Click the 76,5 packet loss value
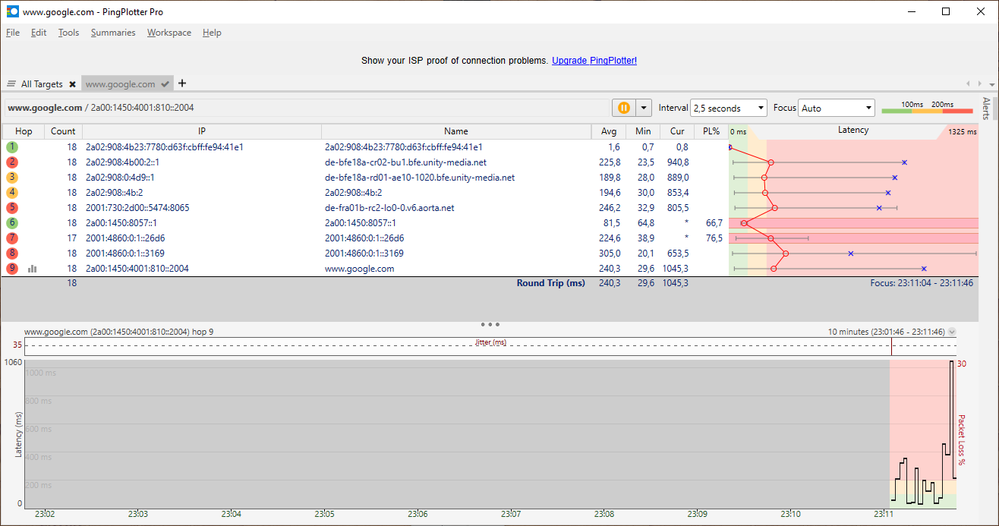The width and height of the screenshot is (999, 526). (714, 238)
